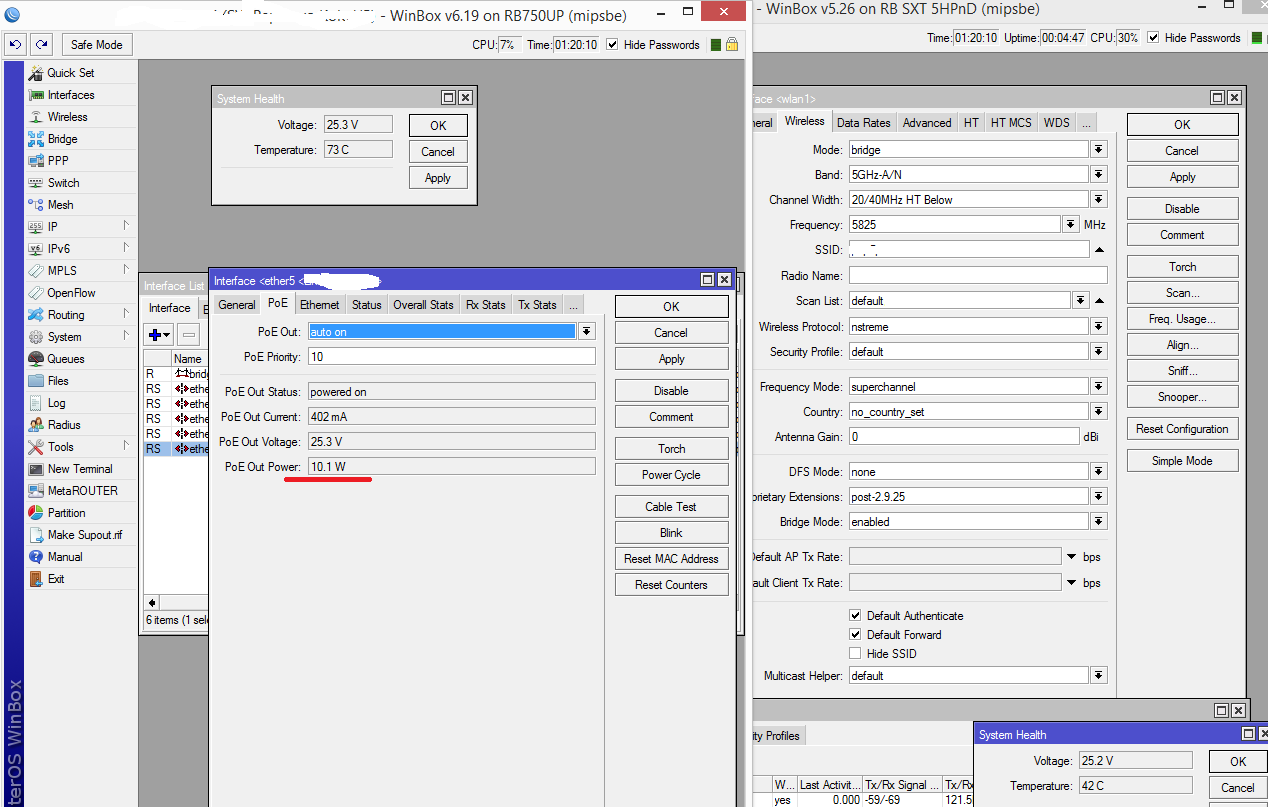Click the Antenna Gain input field

click(963, 437)
